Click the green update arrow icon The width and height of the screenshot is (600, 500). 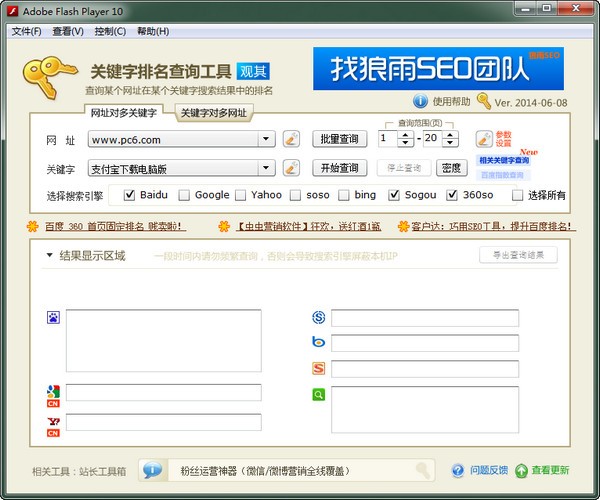pyautogui.click(x=521, y=471)
